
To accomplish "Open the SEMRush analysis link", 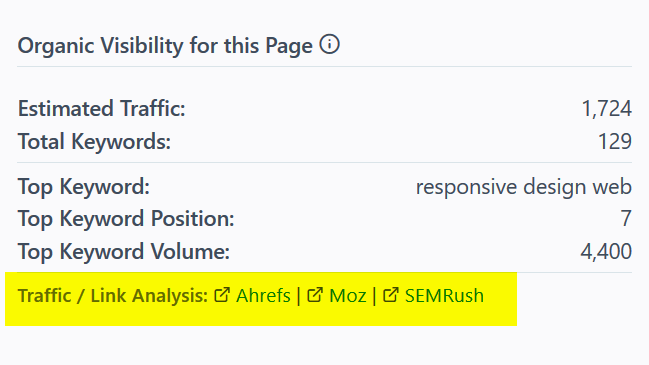I will 444,295.
